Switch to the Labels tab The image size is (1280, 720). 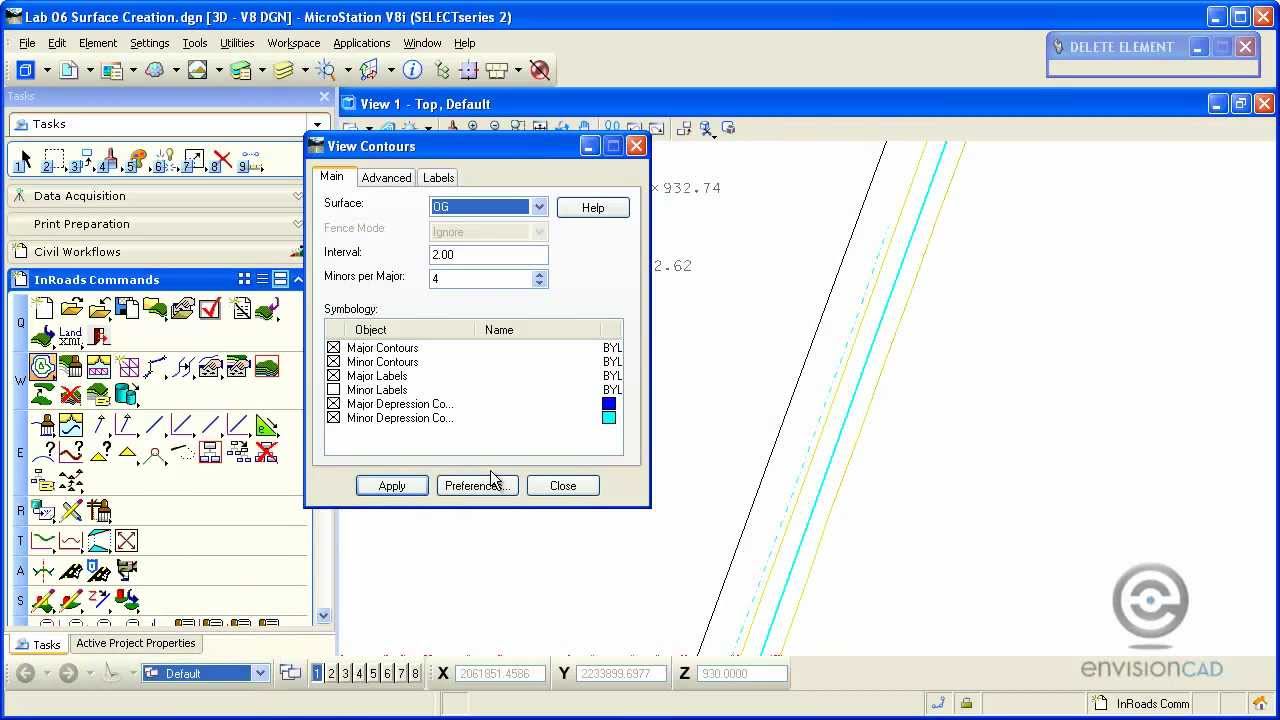pos(438,177)
